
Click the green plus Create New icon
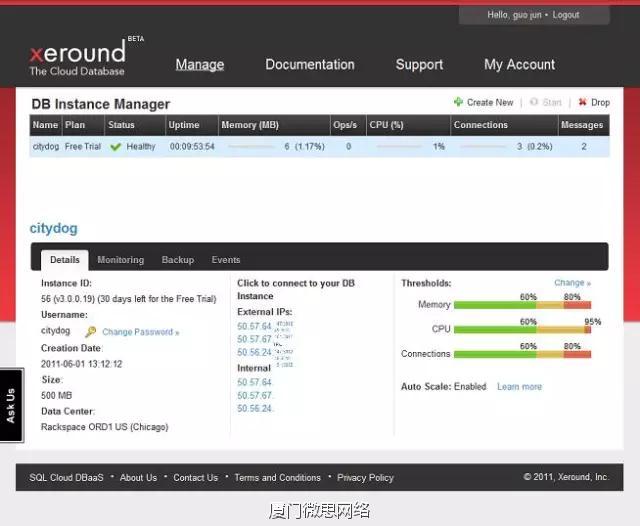pyautogui.click(x=458, y=102)
